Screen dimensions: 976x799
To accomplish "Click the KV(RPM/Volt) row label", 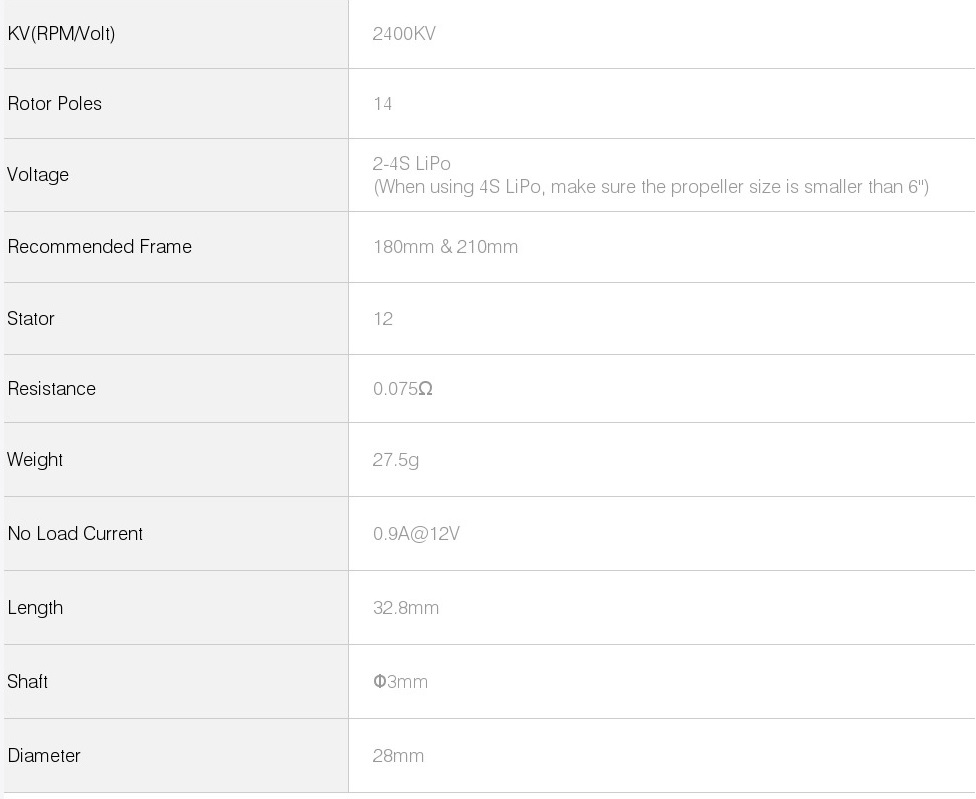I will [x=61, y=34].
